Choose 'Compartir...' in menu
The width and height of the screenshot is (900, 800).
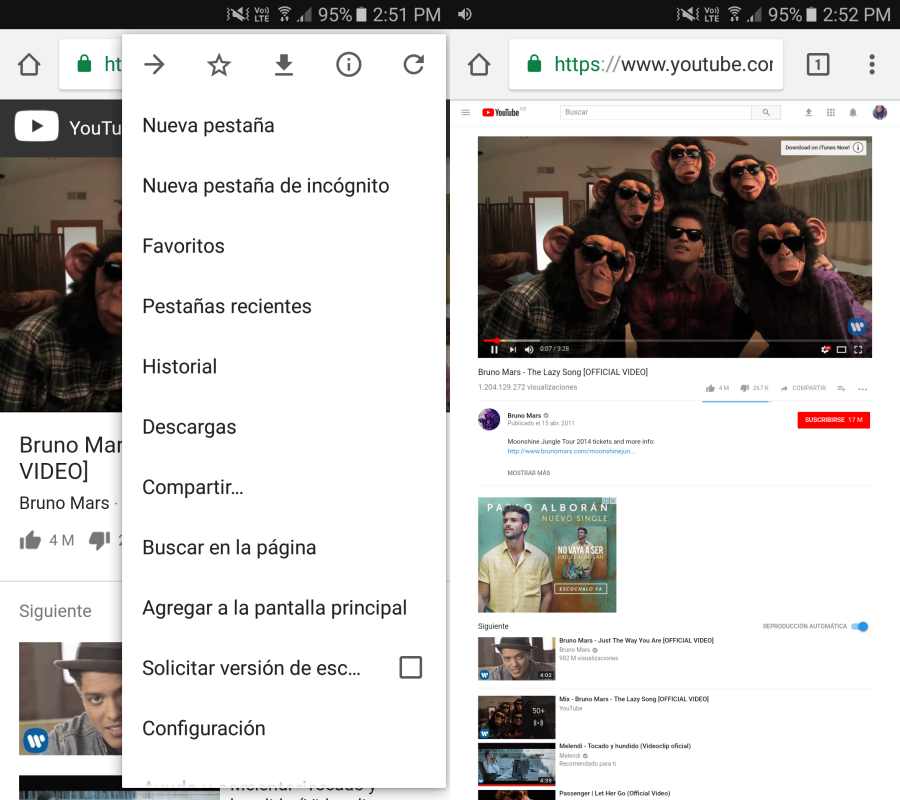click(x=284, y=487)
